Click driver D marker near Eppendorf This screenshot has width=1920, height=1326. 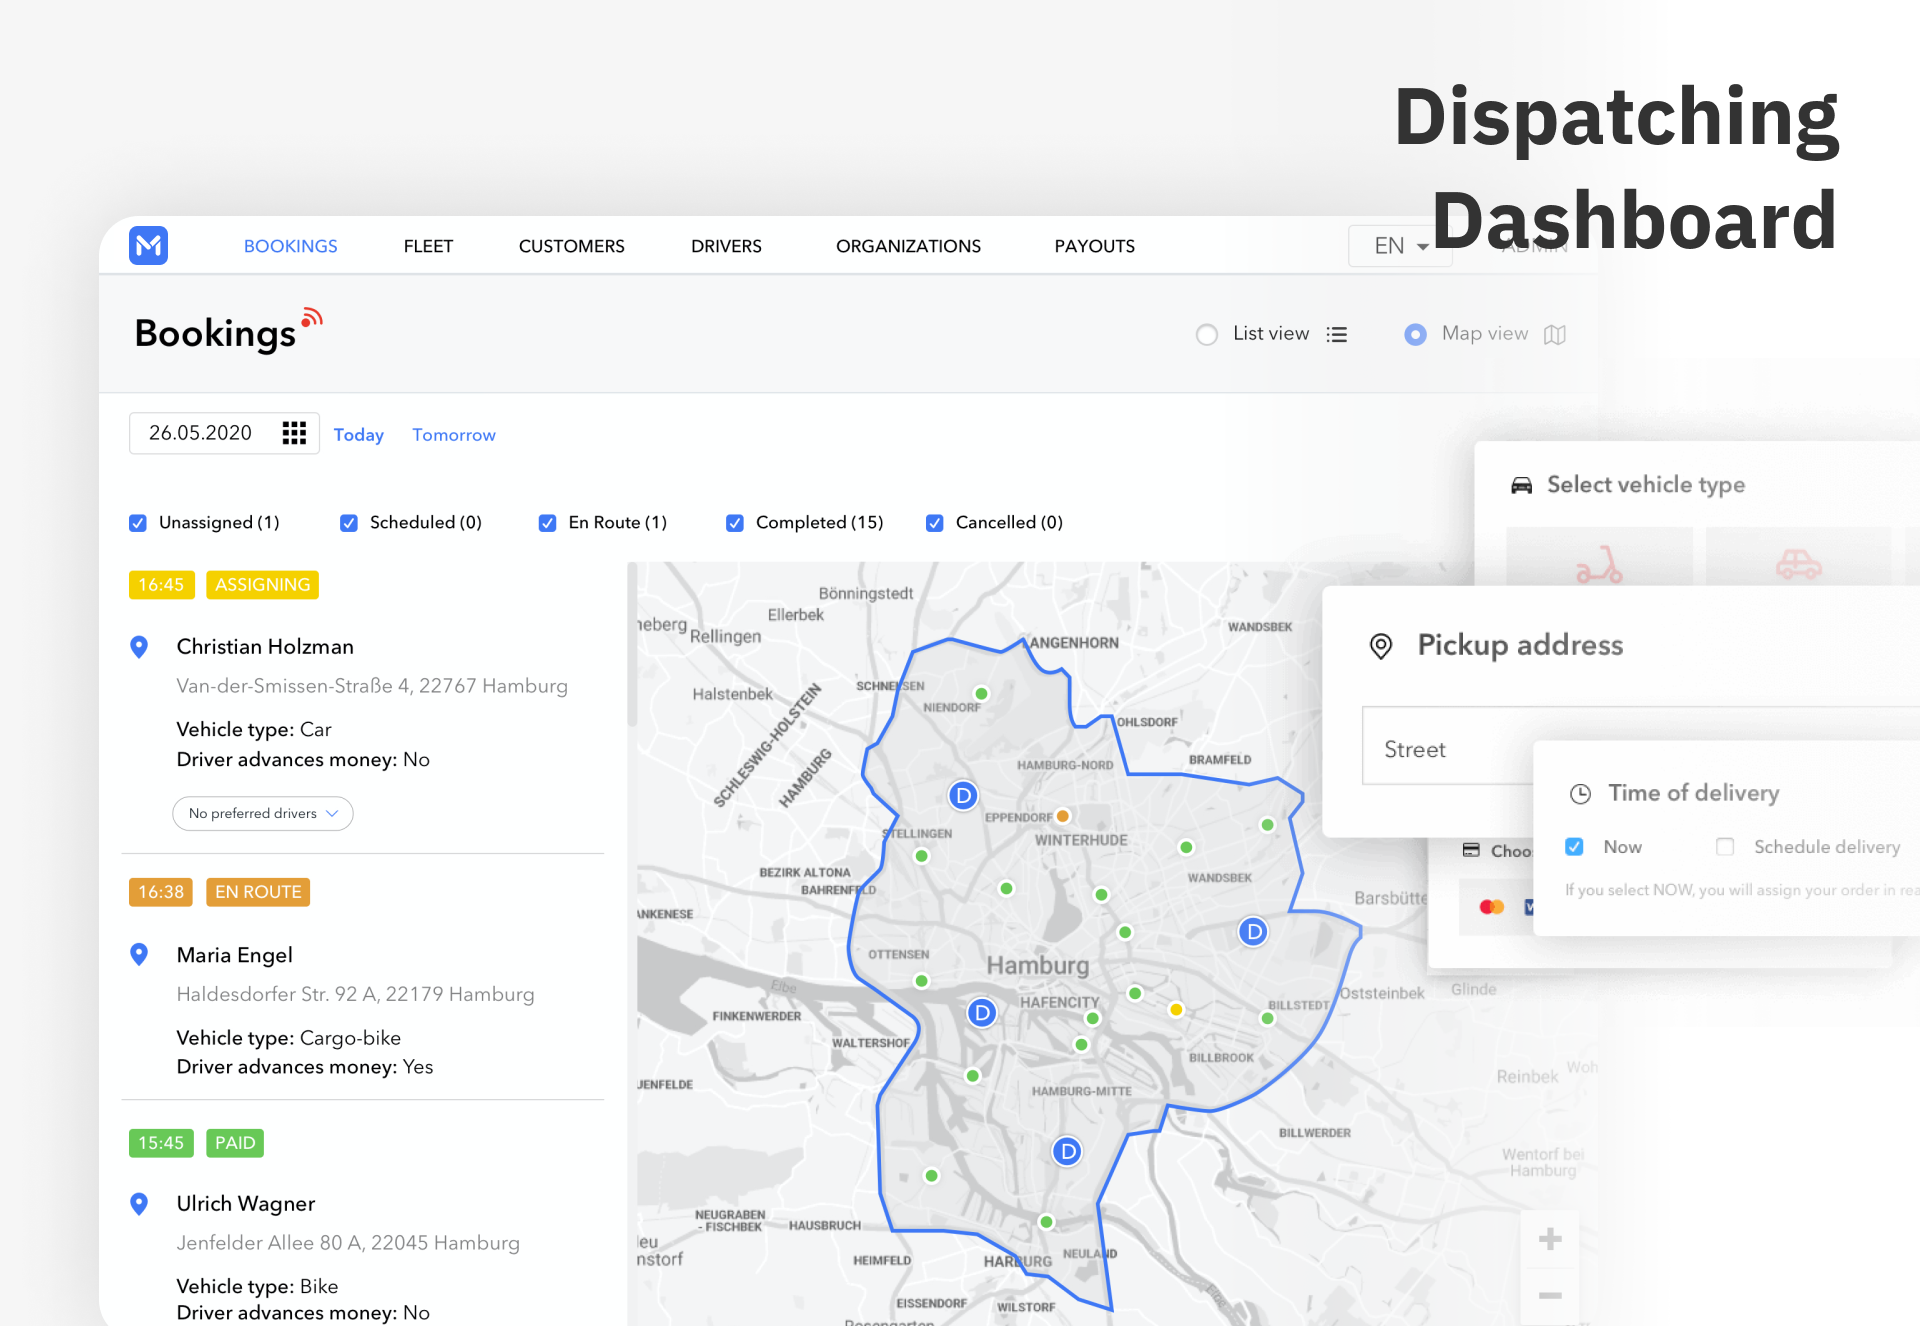pyautogui.click(x=963, y=796)
